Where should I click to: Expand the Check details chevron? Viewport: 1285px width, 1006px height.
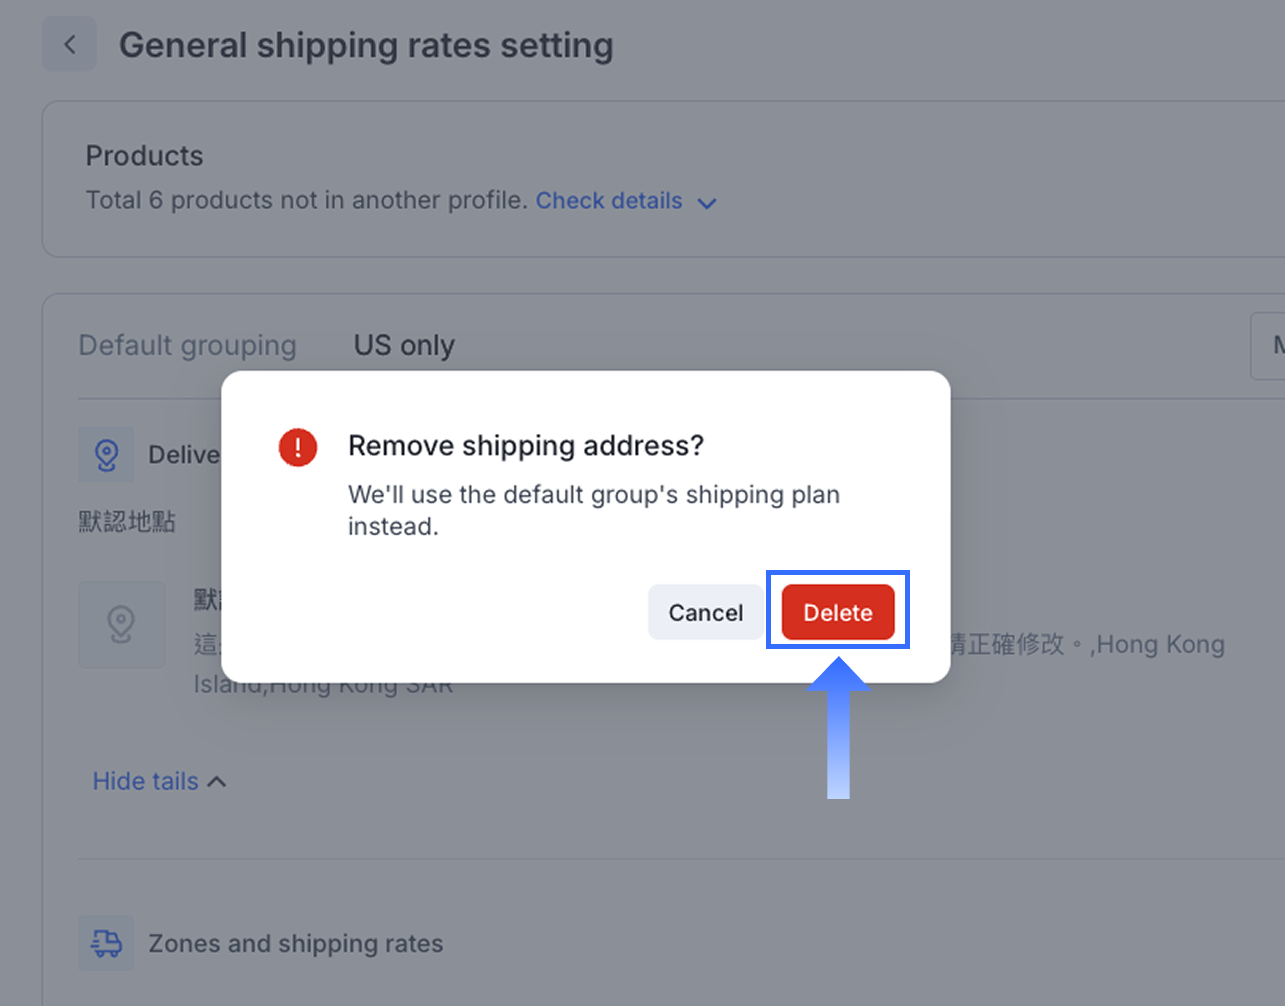coord(707,203)
